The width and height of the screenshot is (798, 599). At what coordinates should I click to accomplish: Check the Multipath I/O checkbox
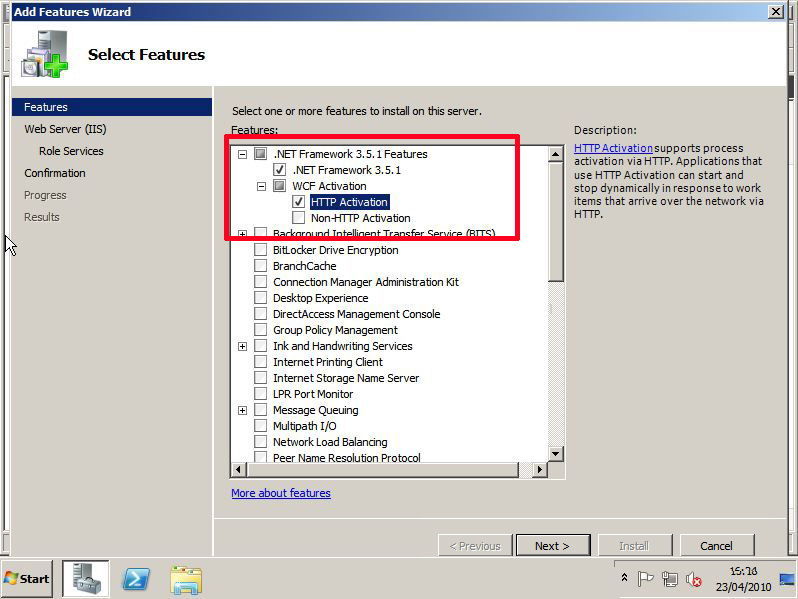pos(261,426)
